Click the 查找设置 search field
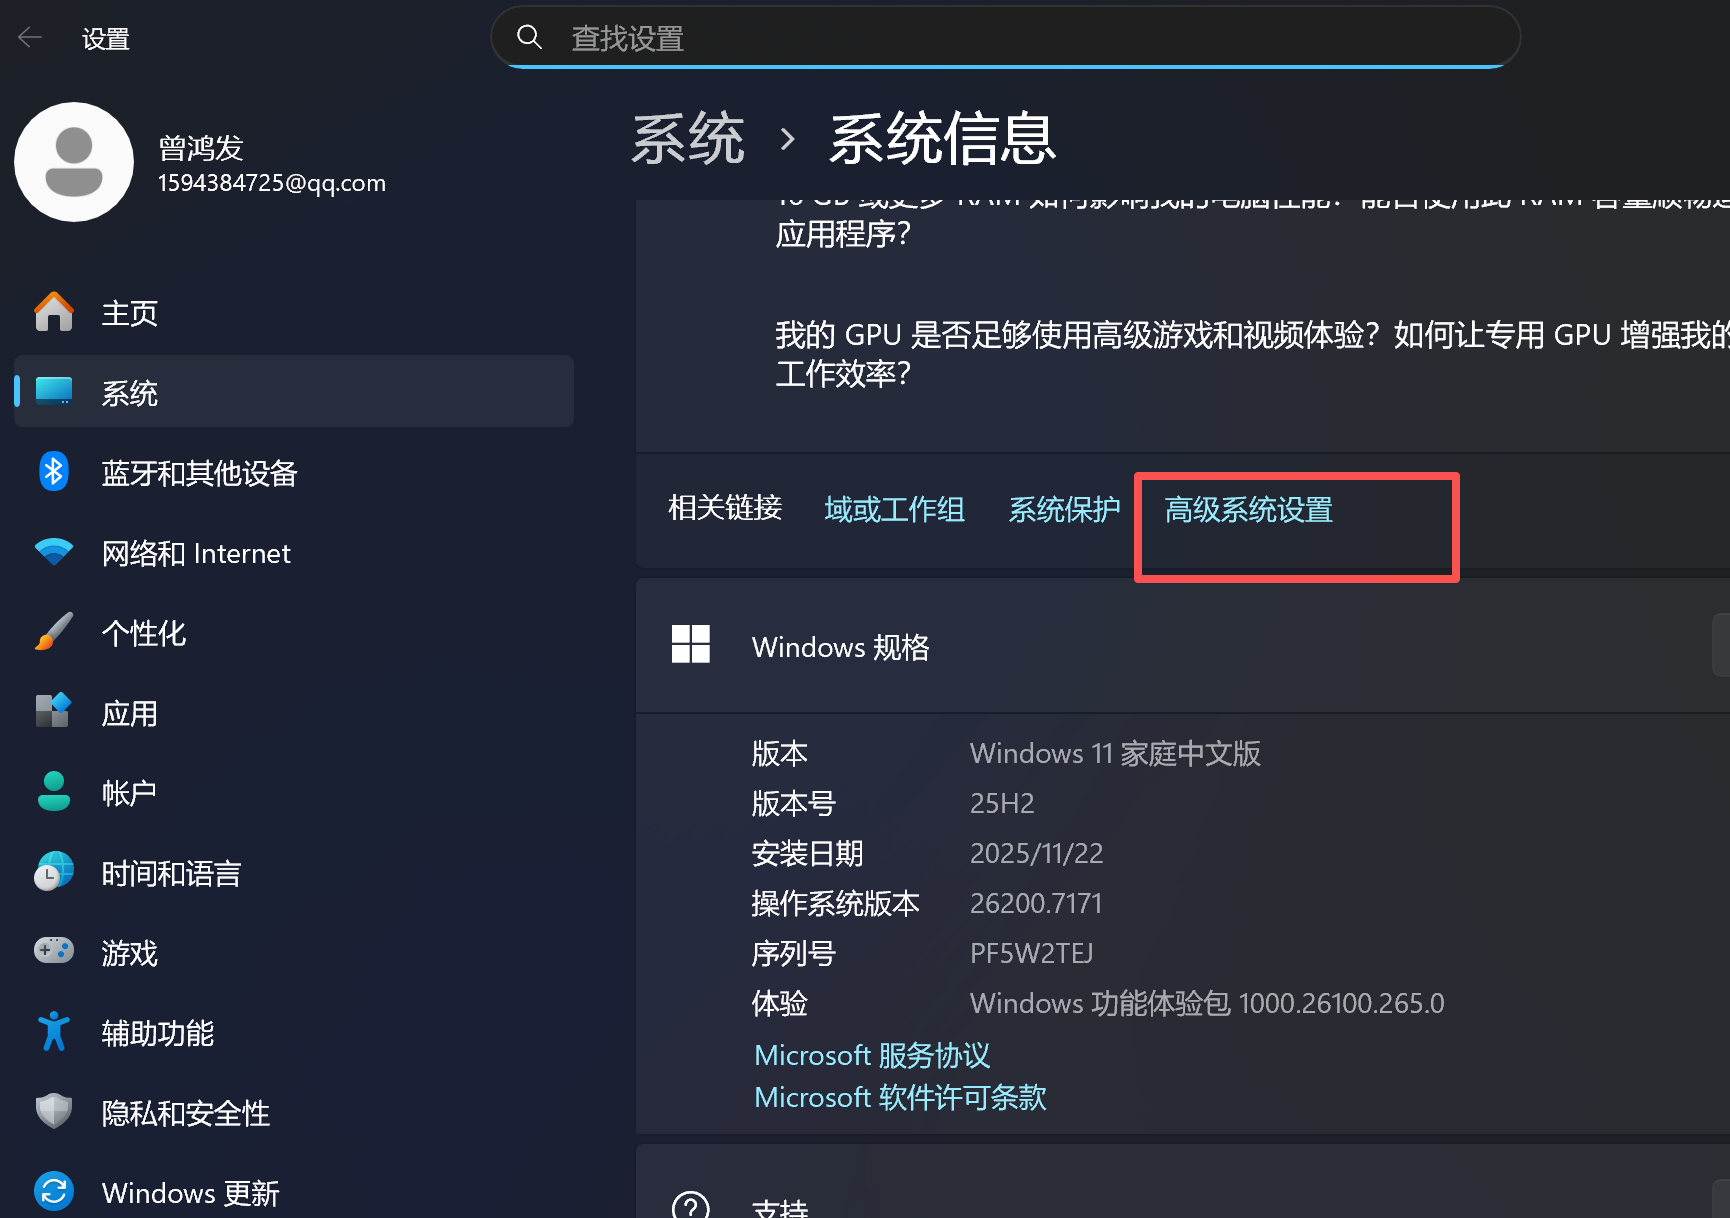 1006,38
